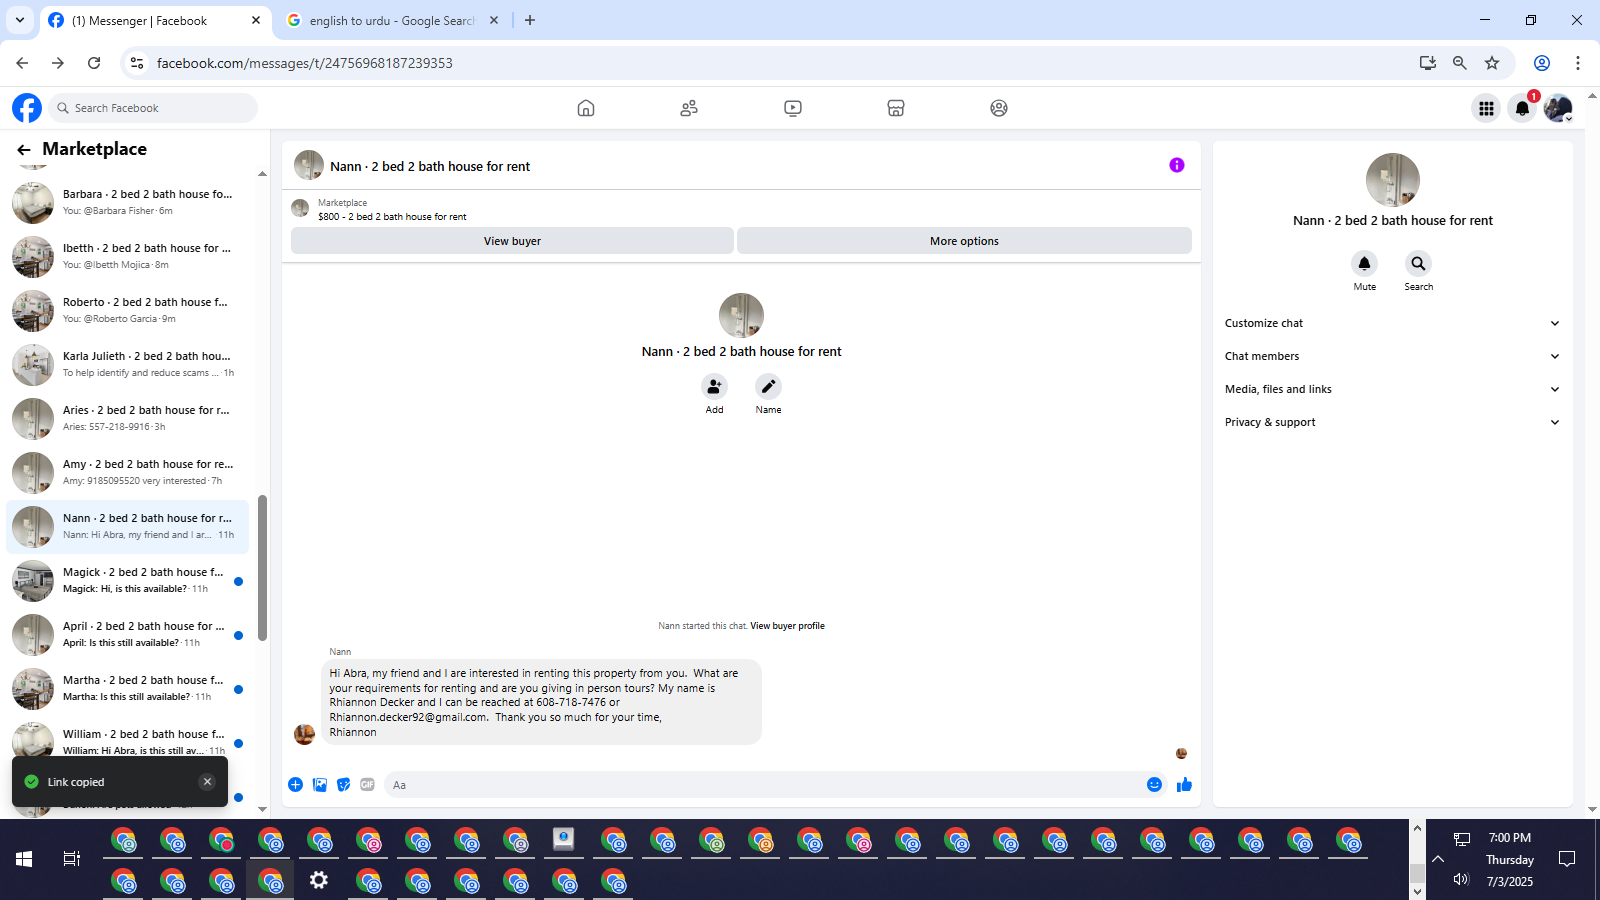Choose a GIF from the composer
The image size is (1600, 900).
coord(367,785)
